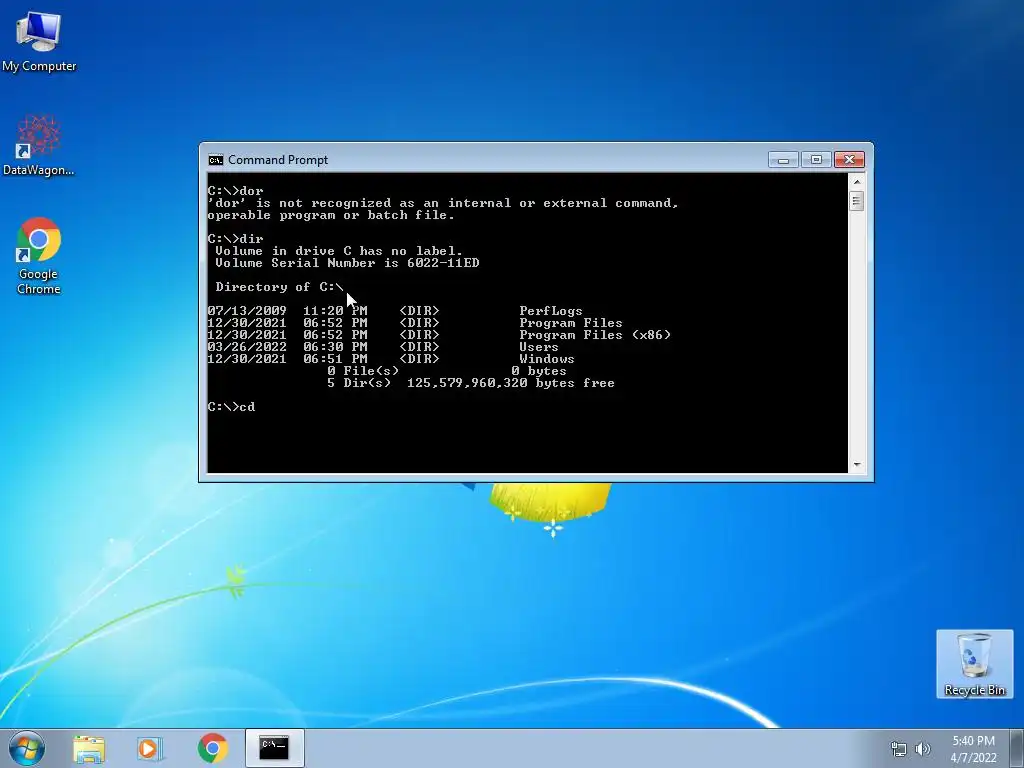The width and height of the screenshot is (1024, 768).
Task: Click 'operable program or batch file.' text
Action: tap(331, 216)
